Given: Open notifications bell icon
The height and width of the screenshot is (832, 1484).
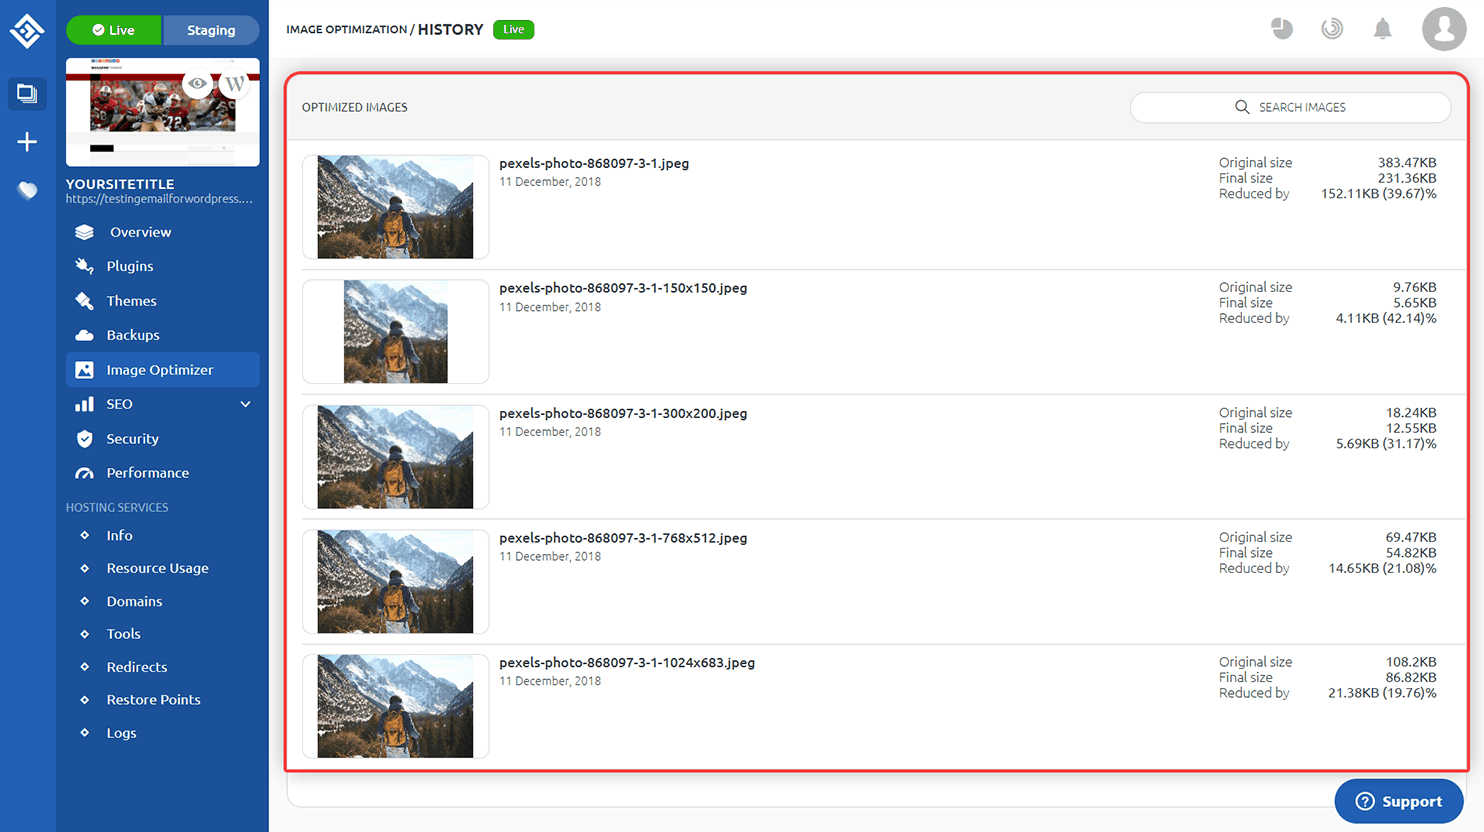Looking at the screenshot, I should click(1382, 29).
